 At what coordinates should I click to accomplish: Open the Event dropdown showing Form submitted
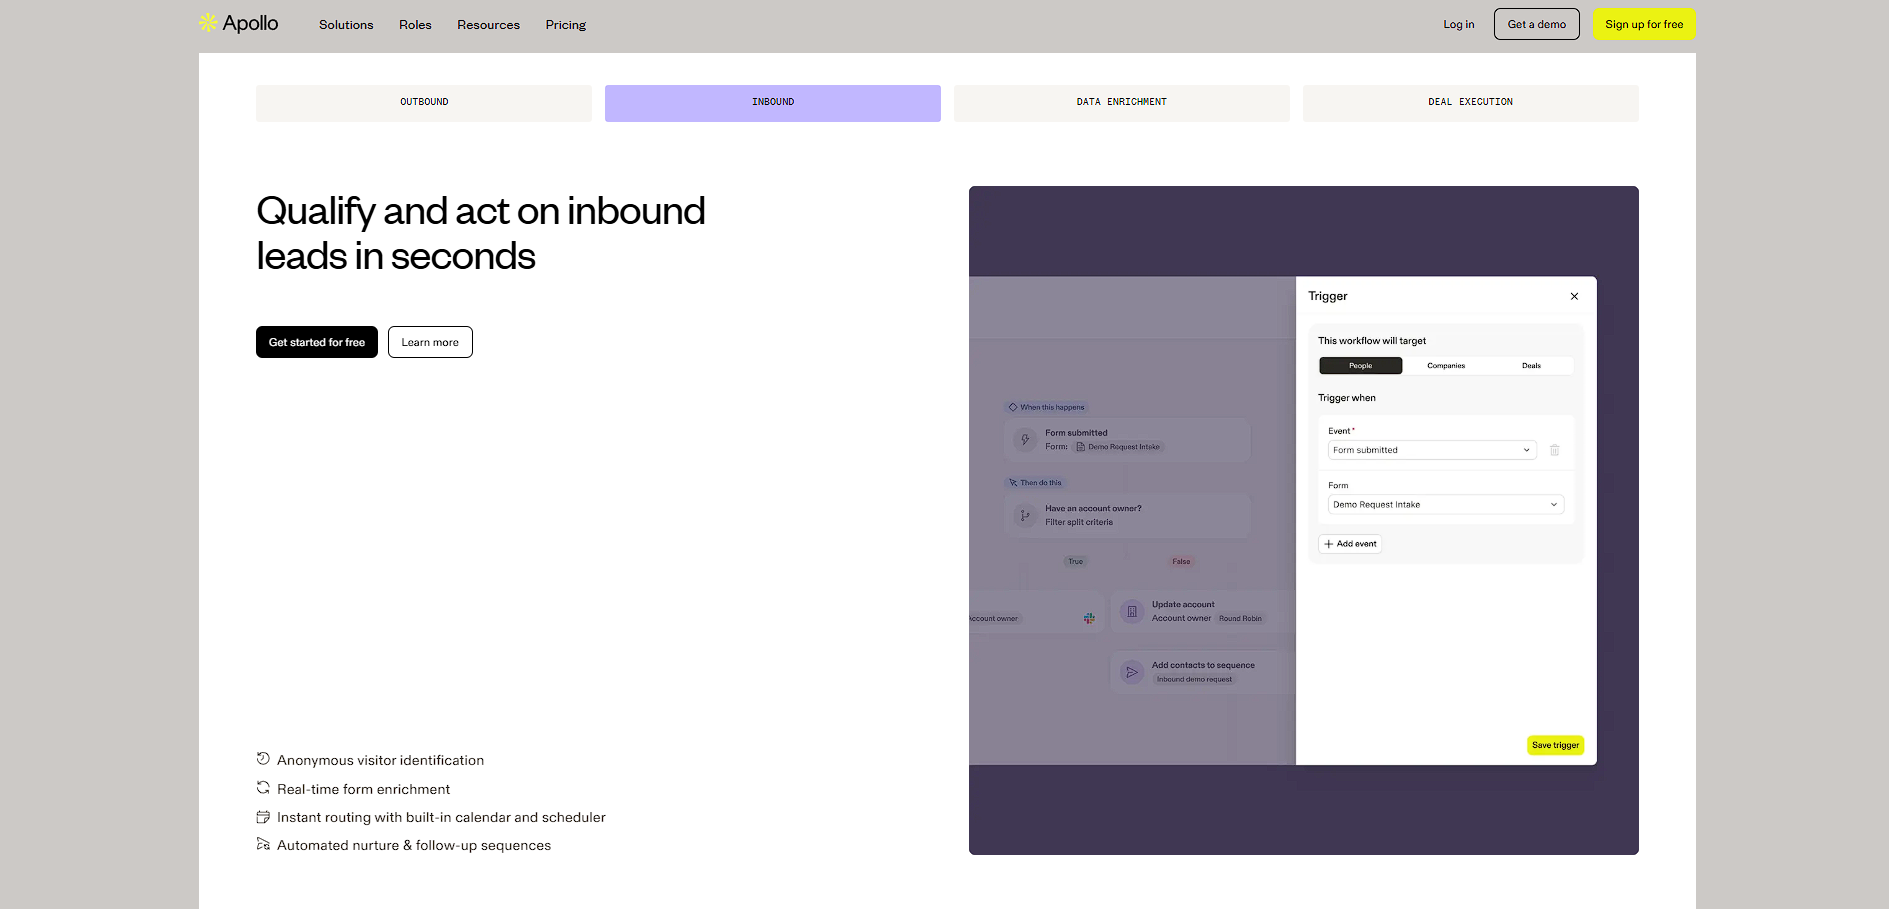click(1430, 450)
